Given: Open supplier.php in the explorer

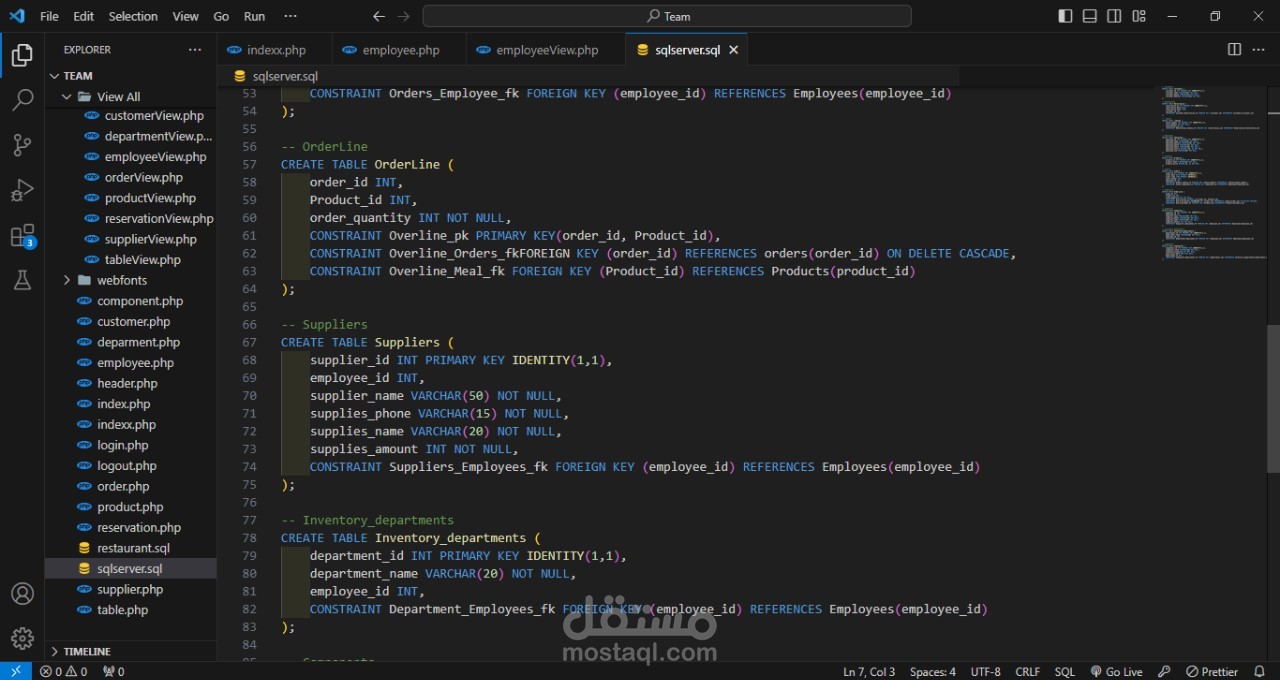Looking at the screenshot, I should pyautogui.click(x=130, y=589).
